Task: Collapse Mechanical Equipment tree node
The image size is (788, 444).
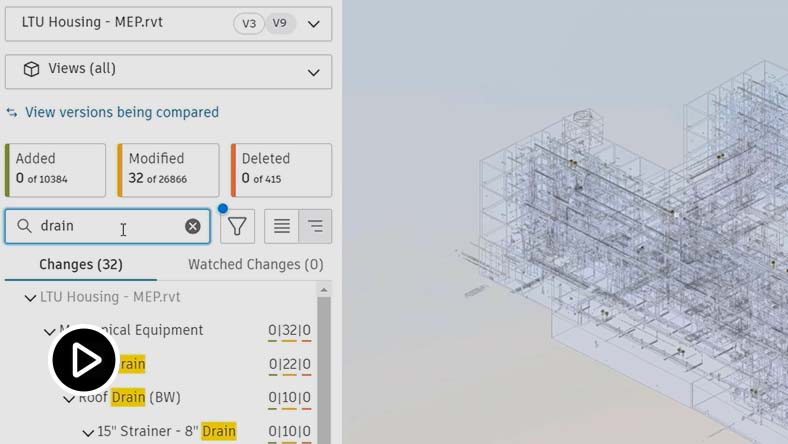Action: click(49, 331)
